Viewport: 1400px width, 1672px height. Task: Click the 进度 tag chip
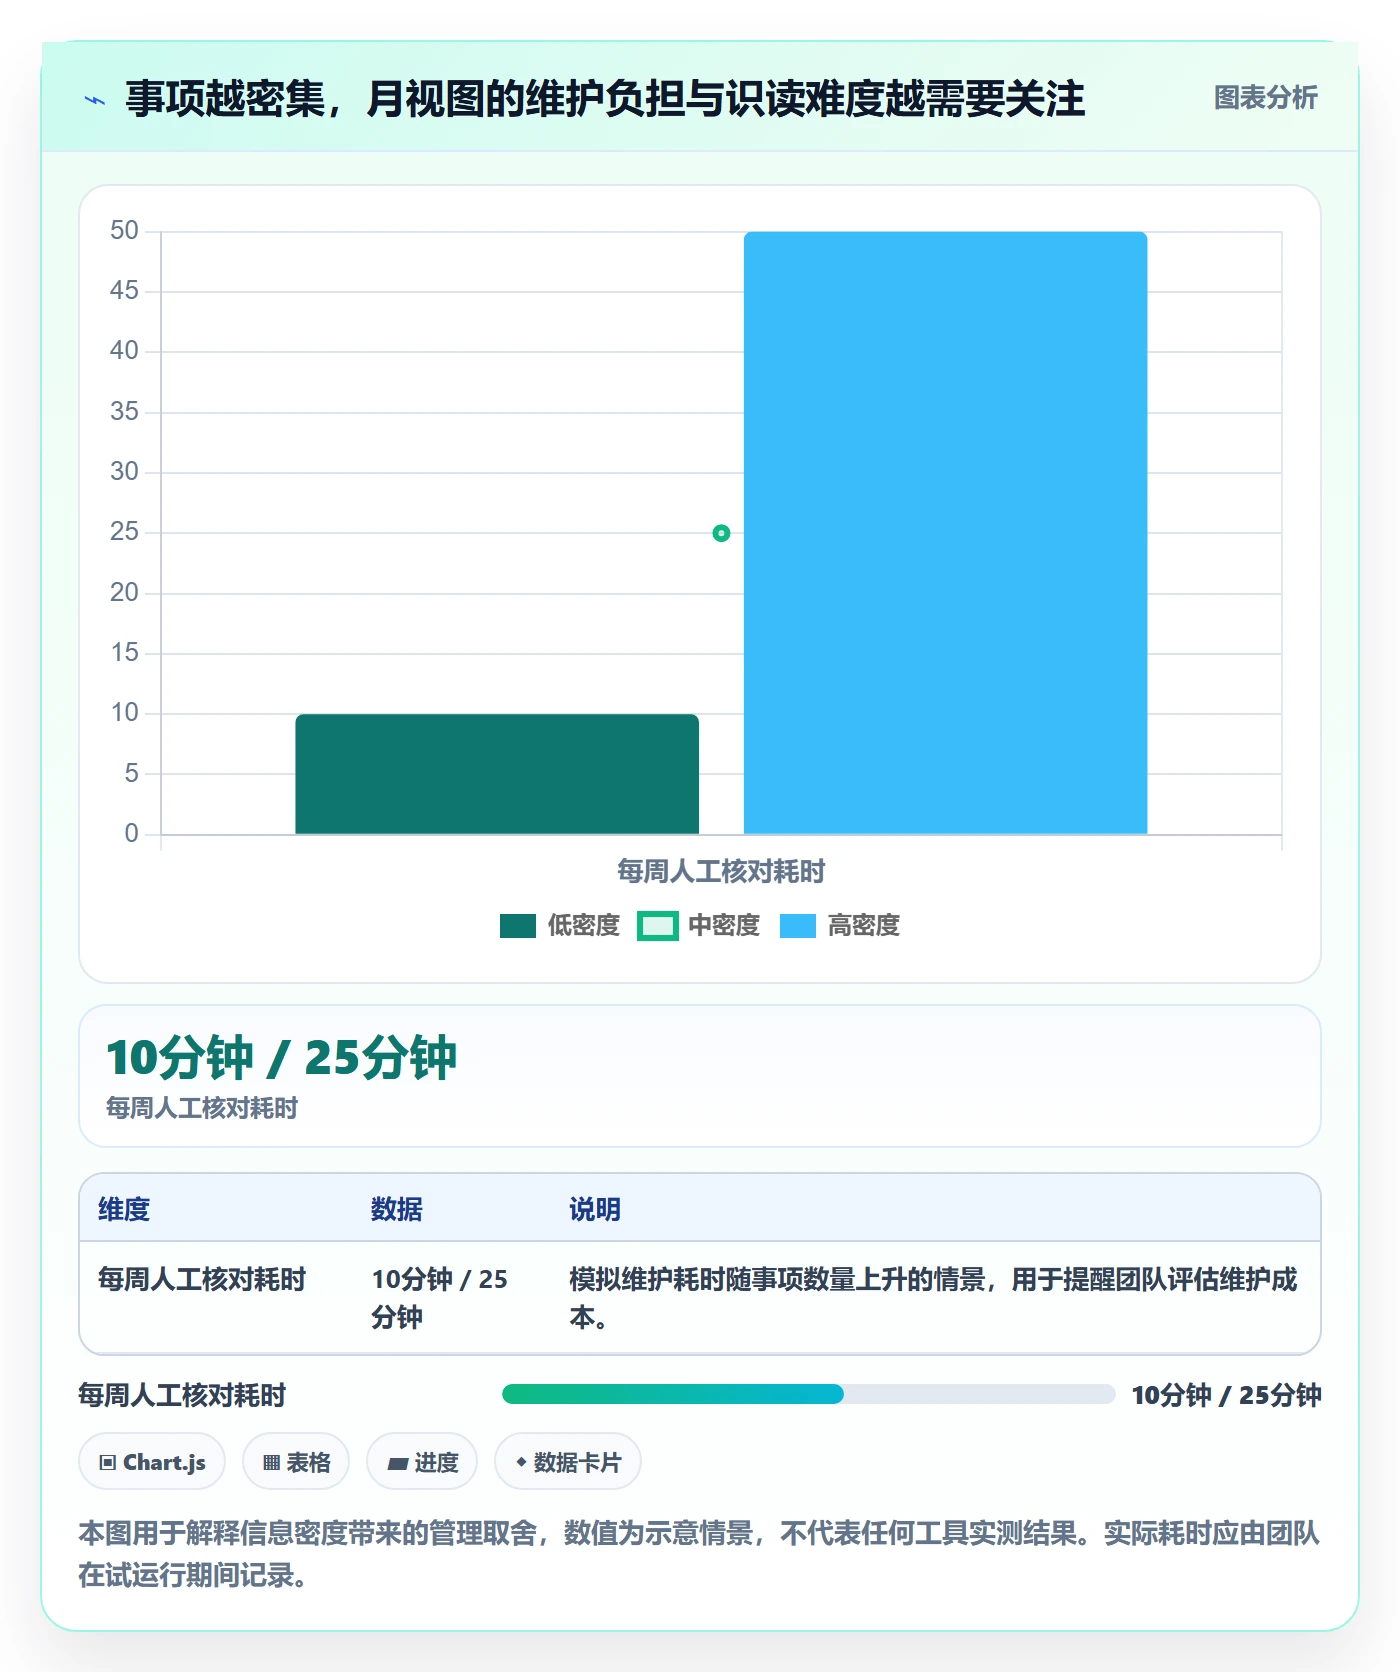pos(422,1462)
